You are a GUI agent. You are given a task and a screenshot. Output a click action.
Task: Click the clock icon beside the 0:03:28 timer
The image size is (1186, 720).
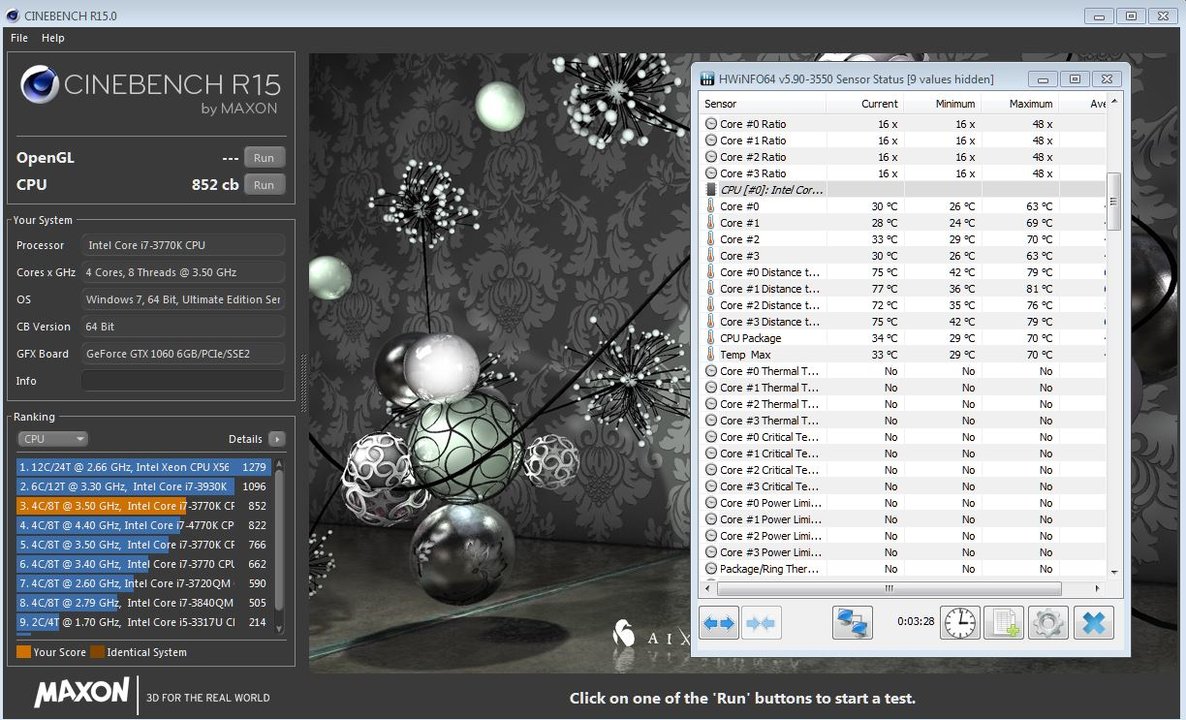(960, 623)
